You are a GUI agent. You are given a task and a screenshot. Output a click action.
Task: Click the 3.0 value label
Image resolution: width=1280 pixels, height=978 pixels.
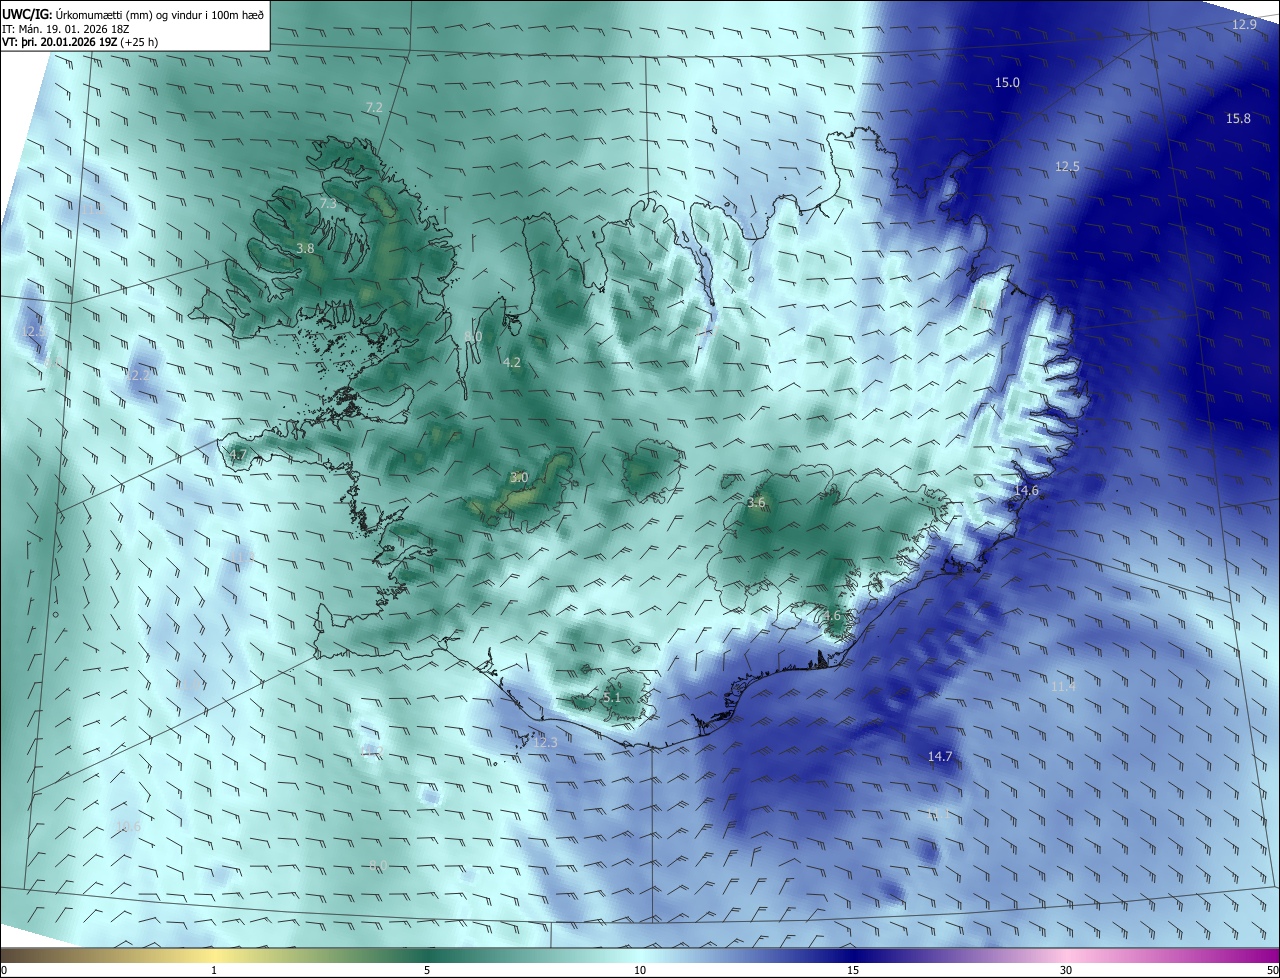[x=519, y=477]
